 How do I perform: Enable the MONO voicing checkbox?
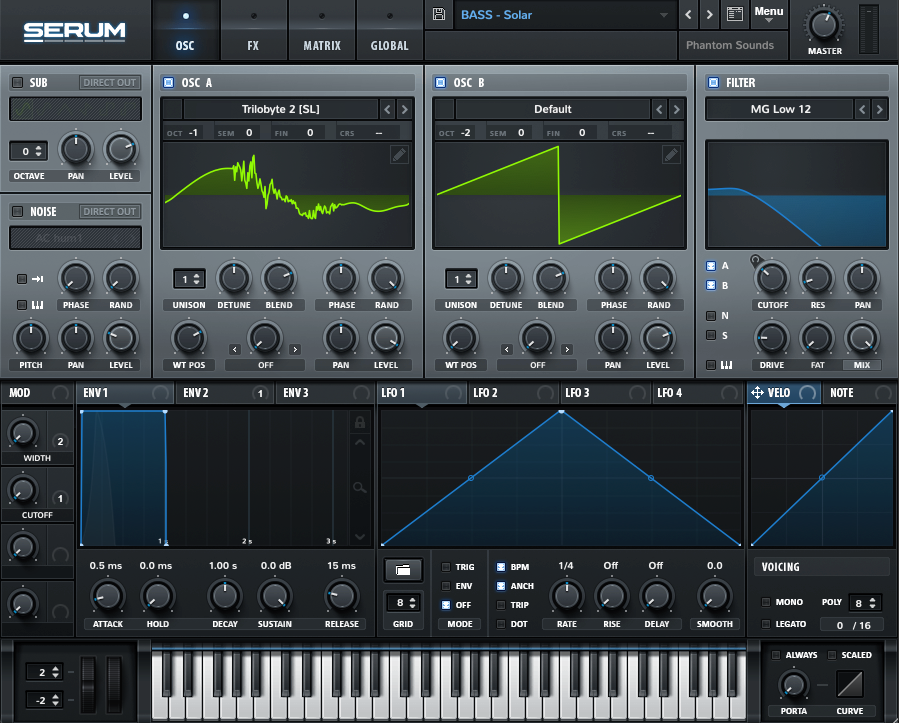coord(766,602)
